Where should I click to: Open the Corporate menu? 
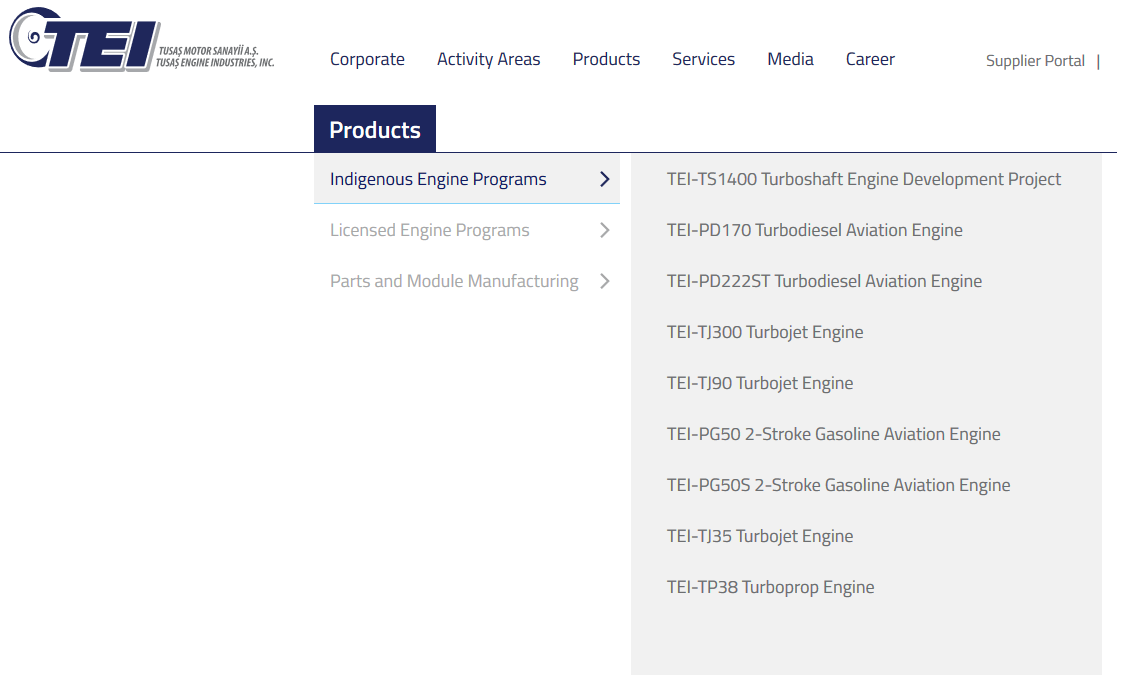[367, 59]
